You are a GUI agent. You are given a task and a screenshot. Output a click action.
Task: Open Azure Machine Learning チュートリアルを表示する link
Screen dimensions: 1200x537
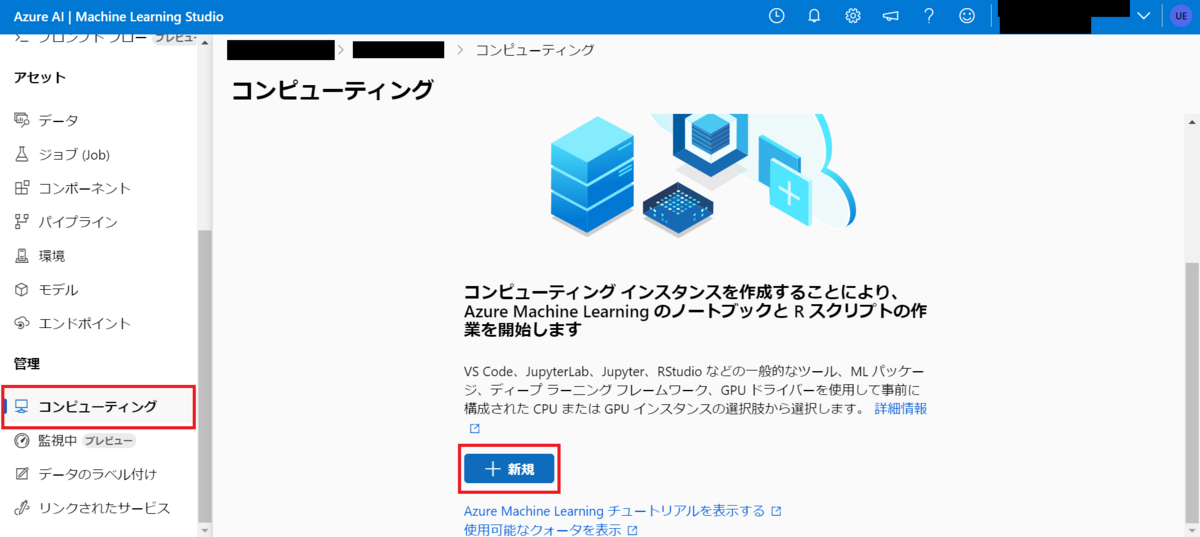point(614,511)
